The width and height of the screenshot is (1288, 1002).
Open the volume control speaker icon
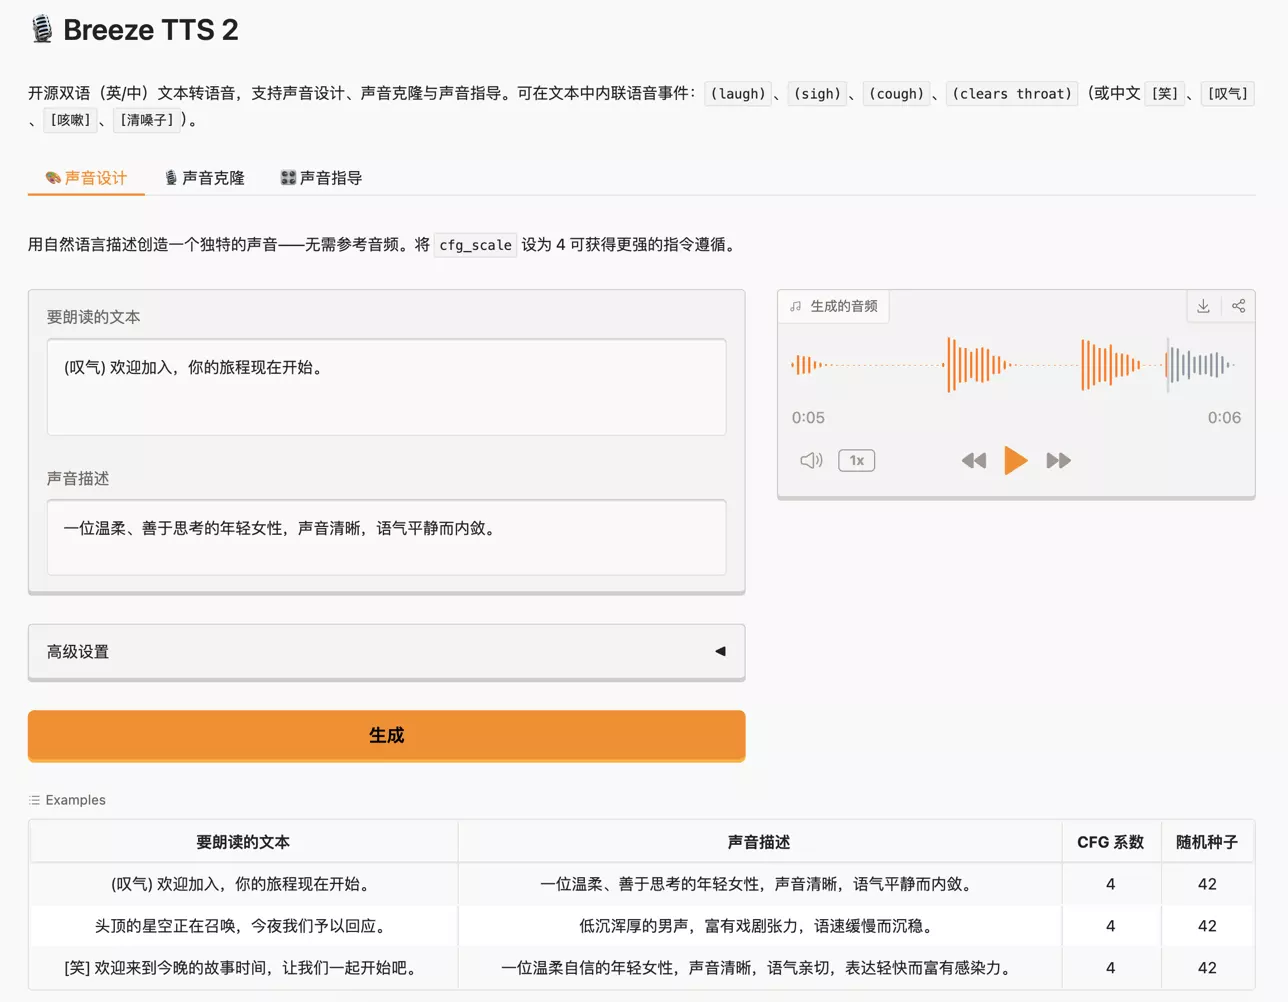[x=811, y=460]
